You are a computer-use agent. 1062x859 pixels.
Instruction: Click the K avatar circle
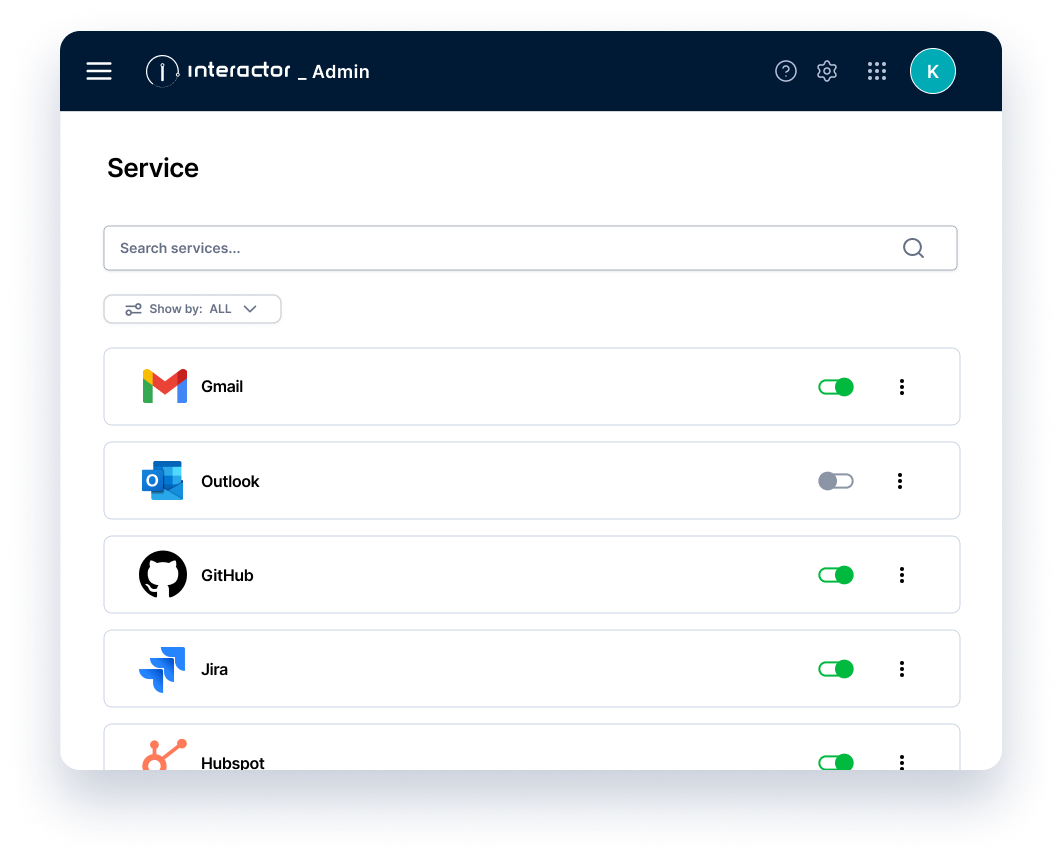(x=932, y=71)
